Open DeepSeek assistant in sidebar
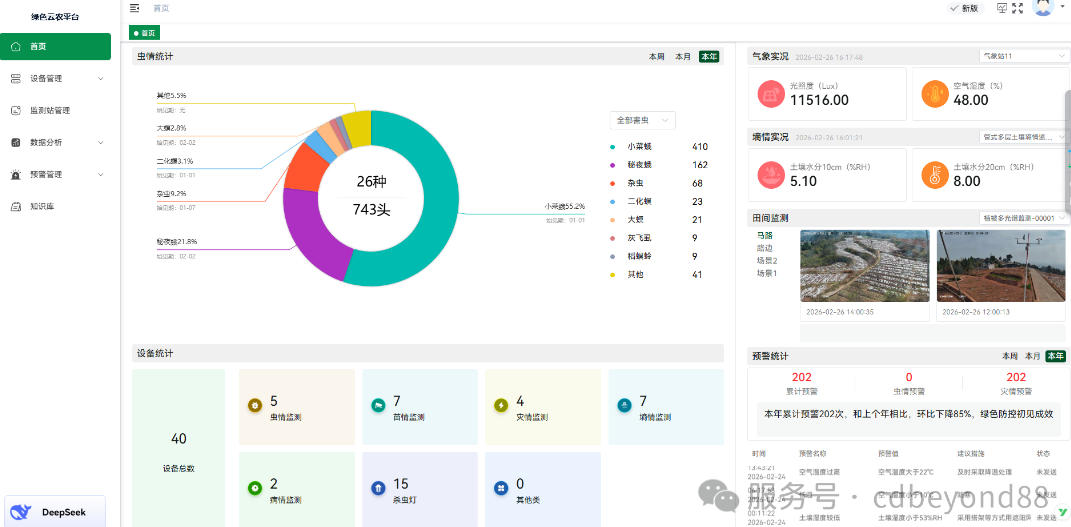Screen dimensions: 1071x527 55,512
